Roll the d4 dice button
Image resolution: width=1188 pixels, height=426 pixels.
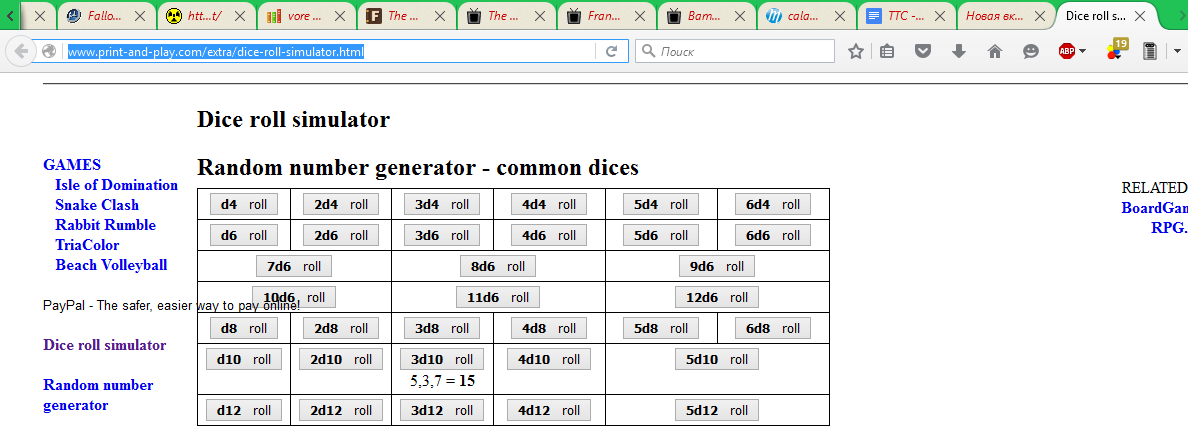click(x=244, y=205)
